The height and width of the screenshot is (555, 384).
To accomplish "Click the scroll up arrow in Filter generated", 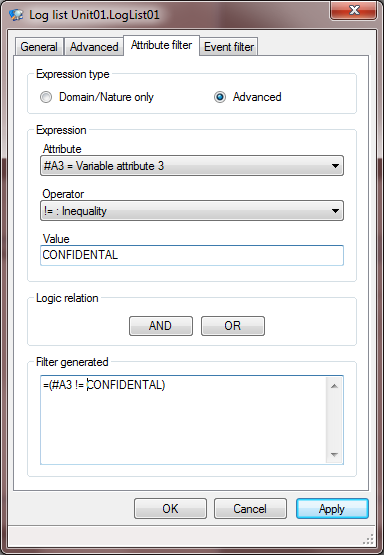I will coord(334,386).
